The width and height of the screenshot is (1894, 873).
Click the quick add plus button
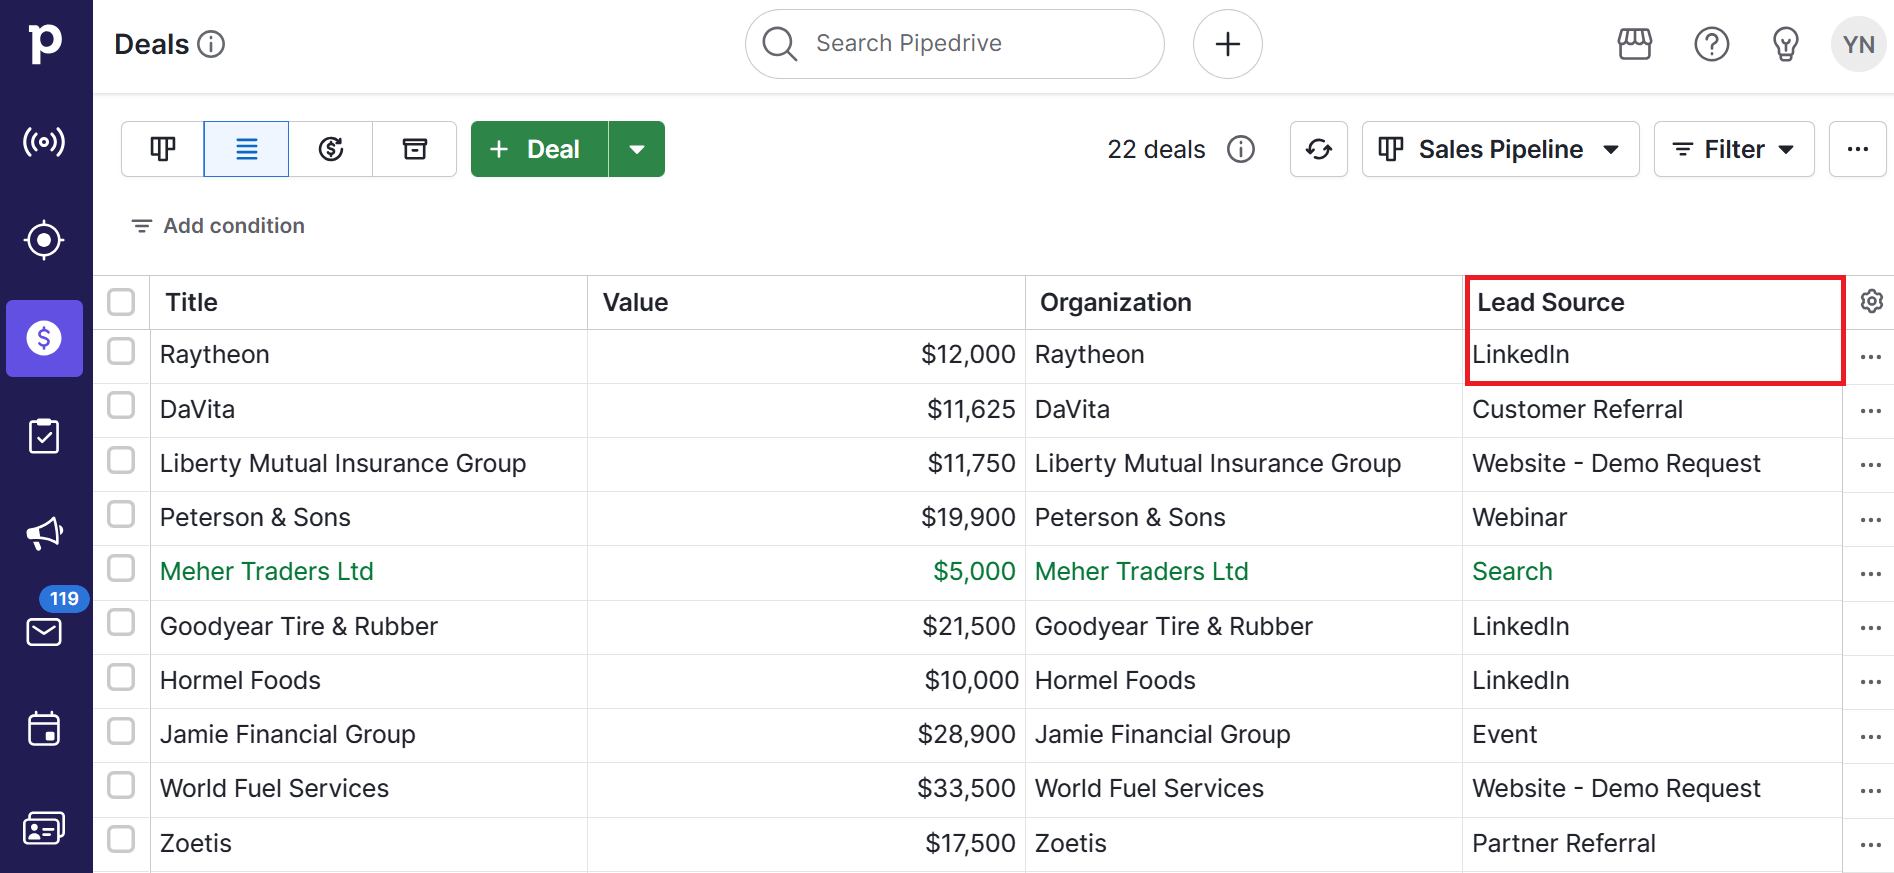pyautogui.click(x=1228, y=44)
